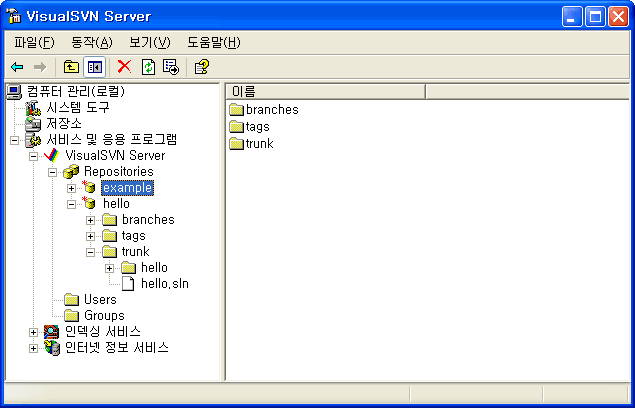635x408 pixels.
Task: Collapse the Repositories node
Action: pyautogui.click(x=53, y=172)
